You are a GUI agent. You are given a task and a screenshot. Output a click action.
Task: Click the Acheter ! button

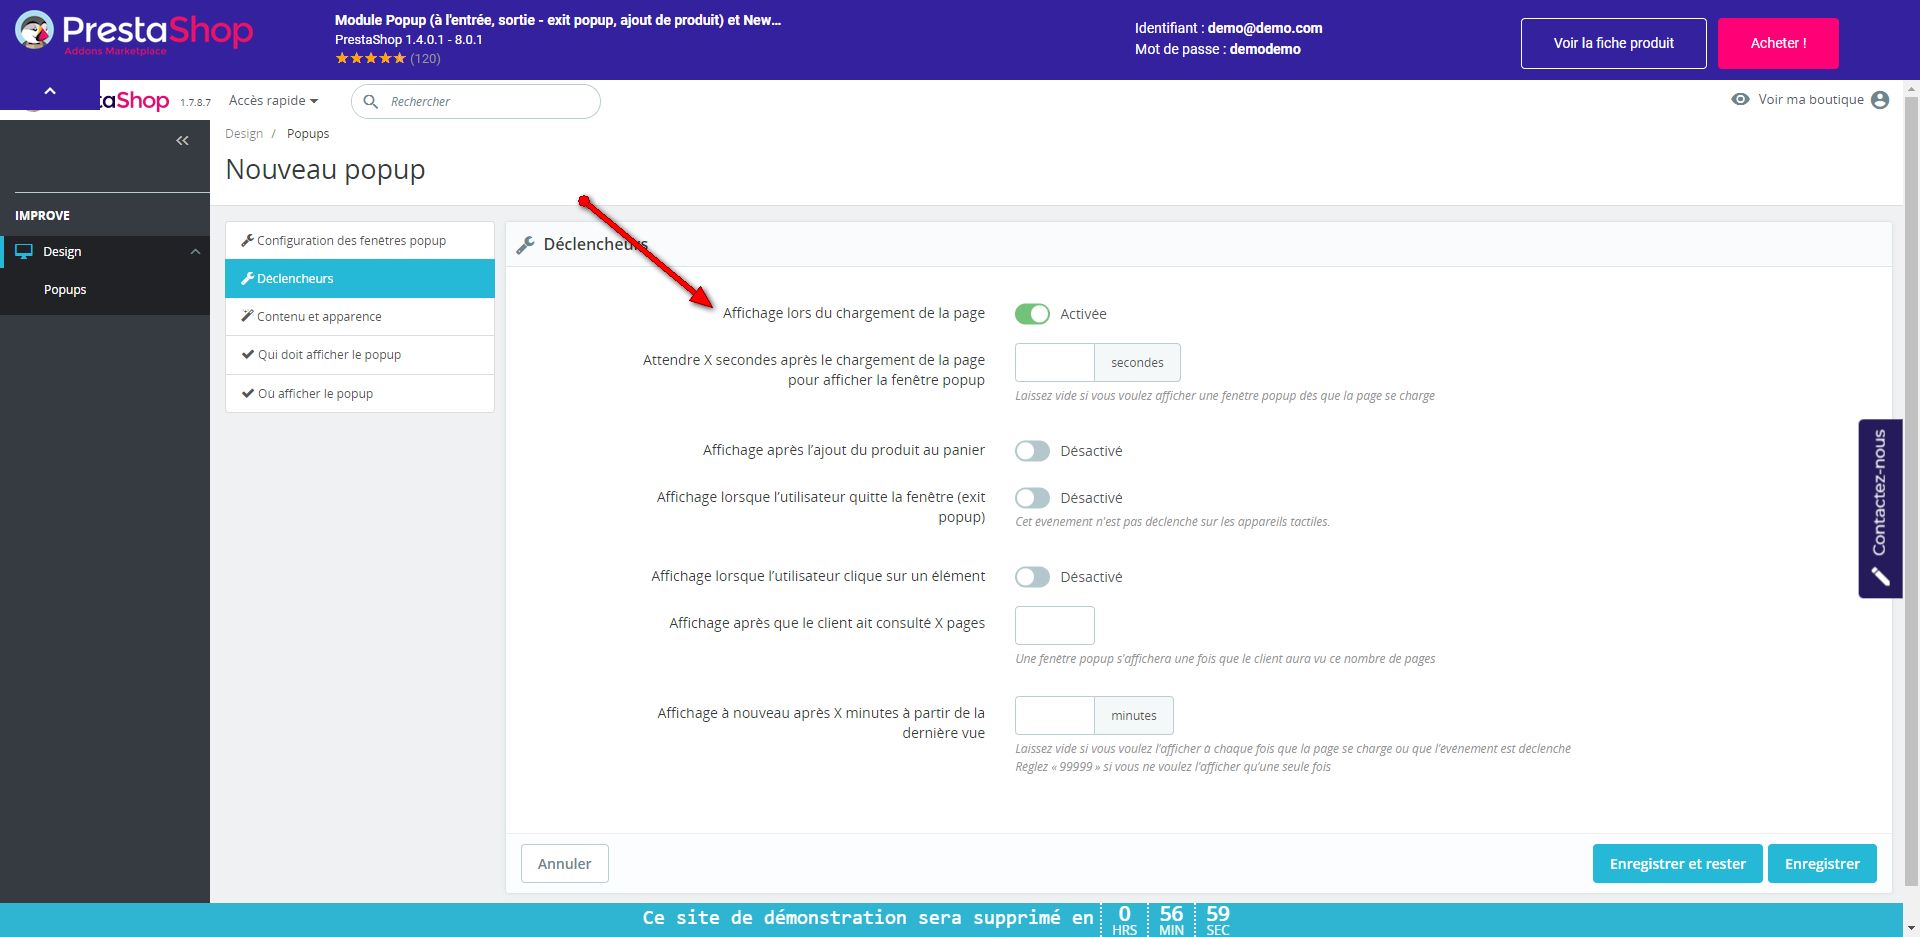point(1778,43)
